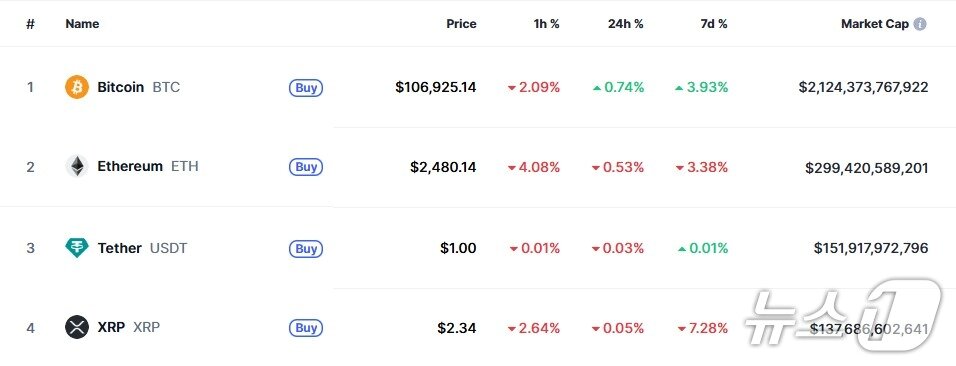Open the Market Cap info icon
Viewport: 956px width, 366px height.
920,24
